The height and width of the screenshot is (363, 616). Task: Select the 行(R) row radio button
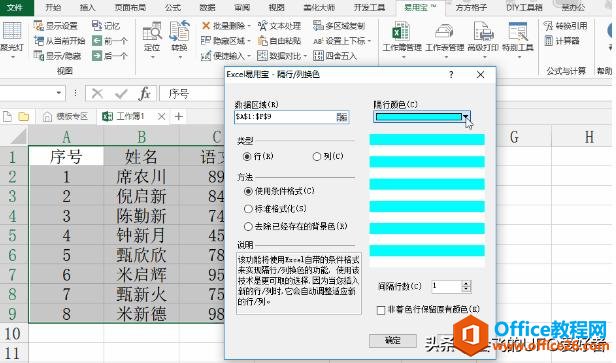pyautogui.click(x=247, y=156)
